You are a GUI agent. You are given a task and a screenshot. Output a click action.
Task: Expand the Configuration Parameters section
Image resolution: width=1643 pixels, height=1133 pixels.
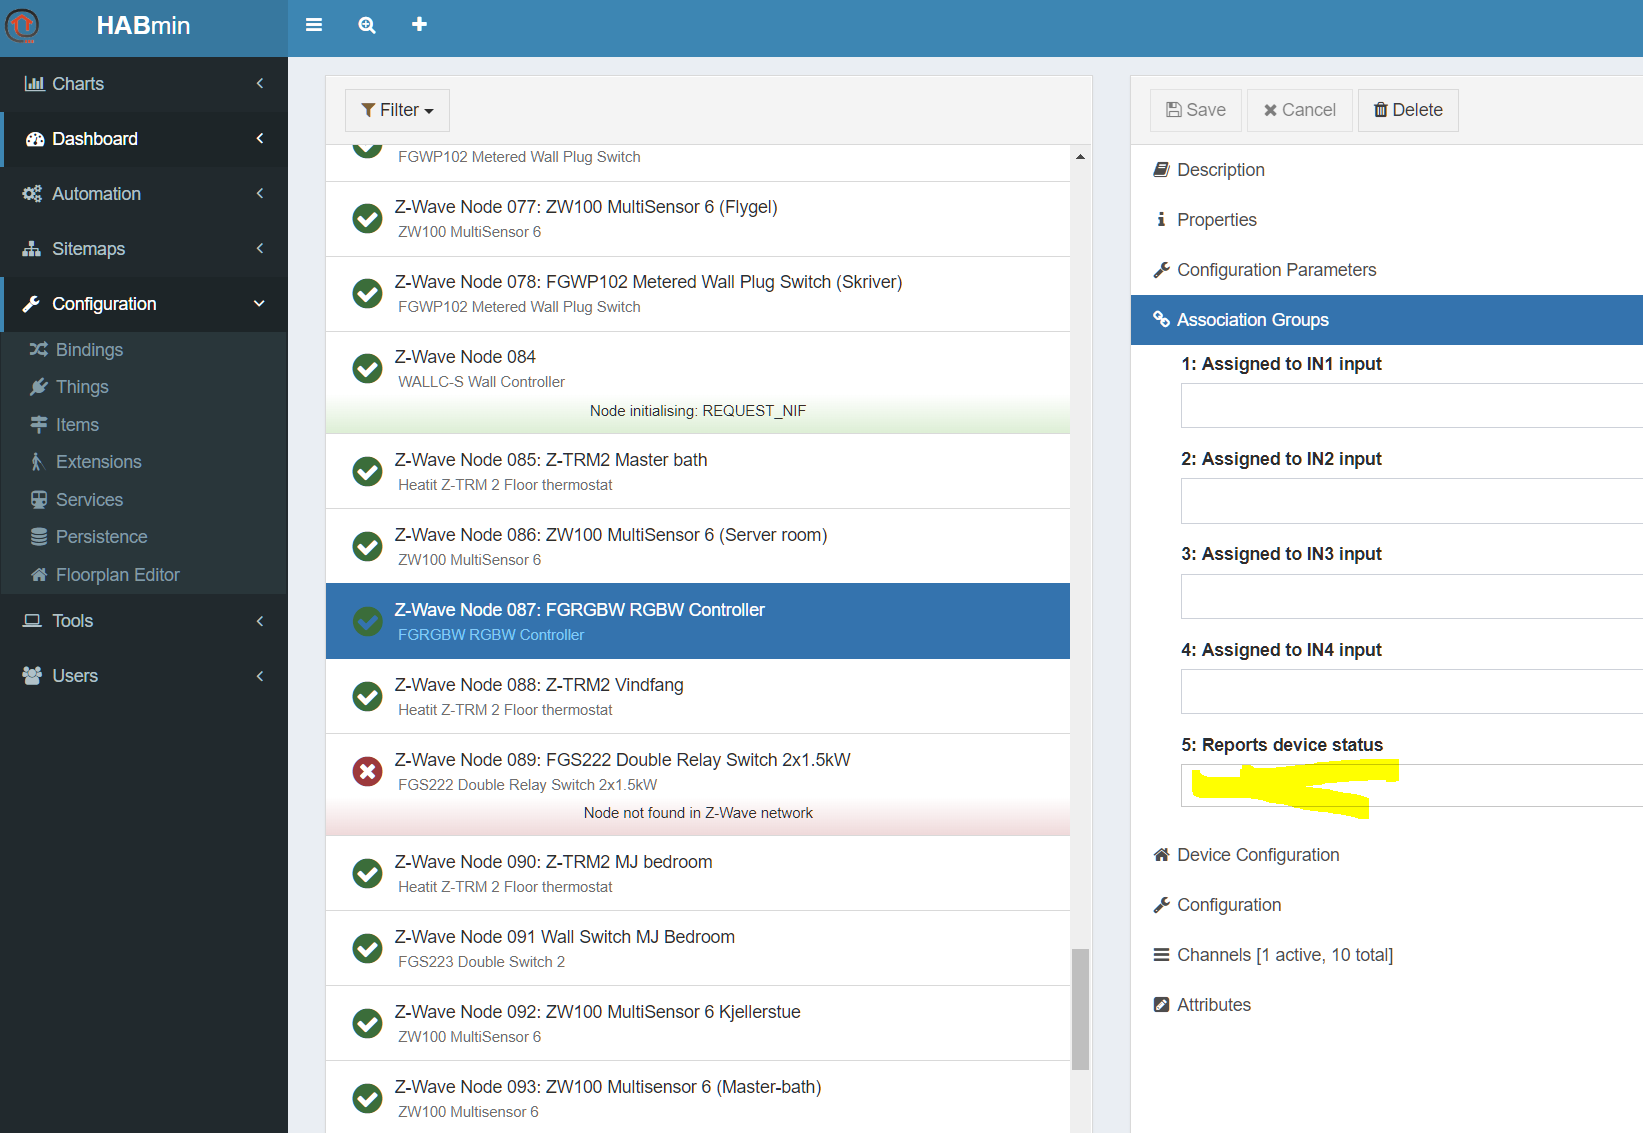click(x=1276, y=270)
